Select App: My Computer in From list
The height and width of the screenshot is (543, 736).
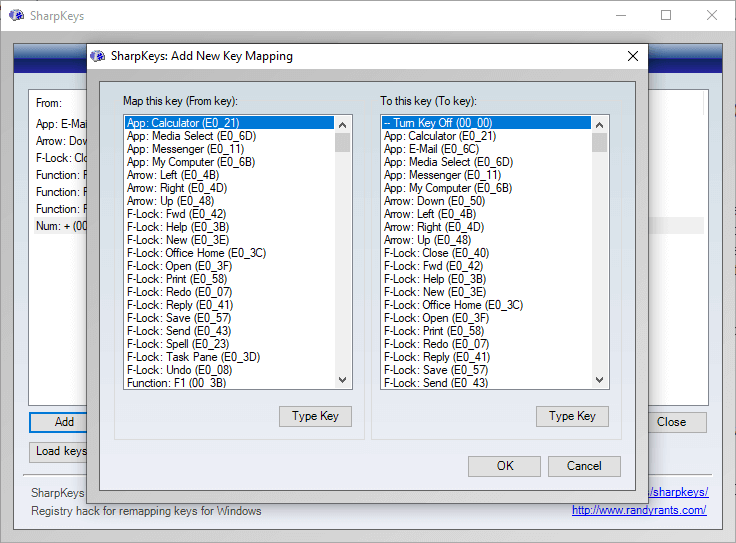[230, 162]
